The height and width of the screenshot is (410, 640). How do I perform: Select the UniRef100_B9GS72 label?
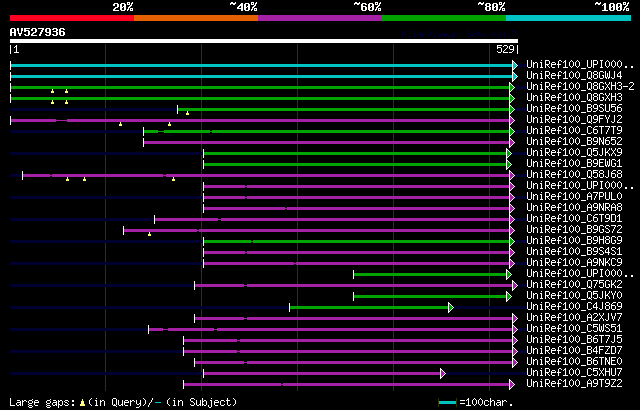pyautogui.click(x=574, y=230)
